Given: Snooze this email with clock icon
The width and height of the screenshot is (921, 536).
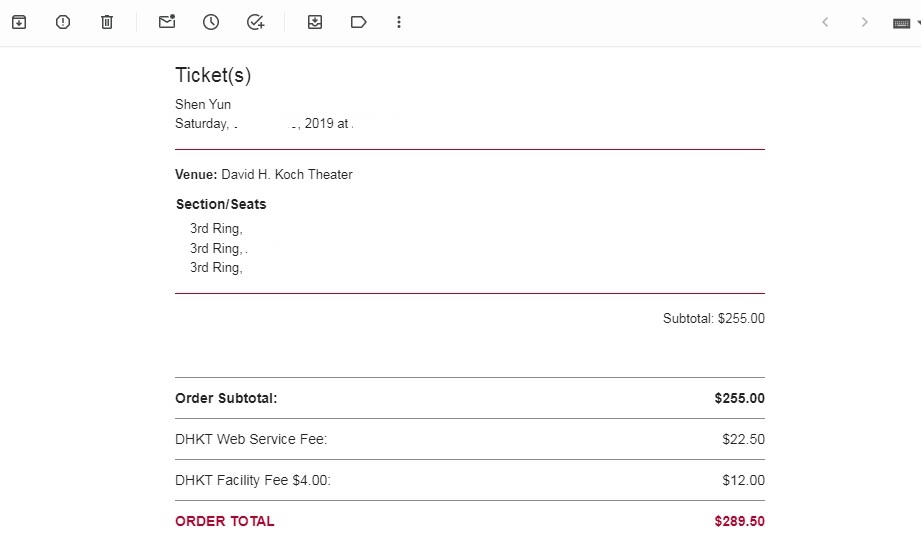Looking at the screenshot, I should pos(211,22).
